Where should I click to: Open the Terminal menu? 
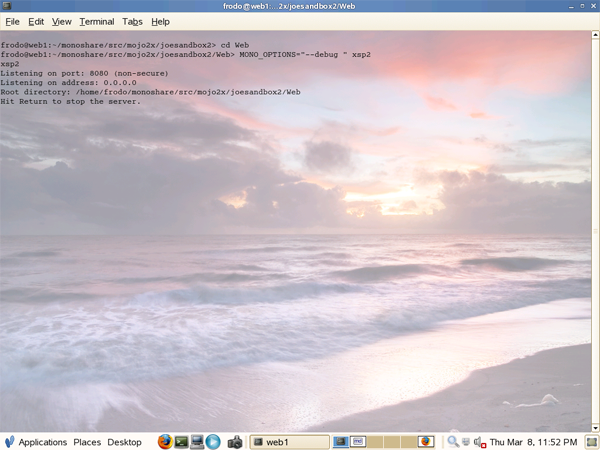point(96,22)
